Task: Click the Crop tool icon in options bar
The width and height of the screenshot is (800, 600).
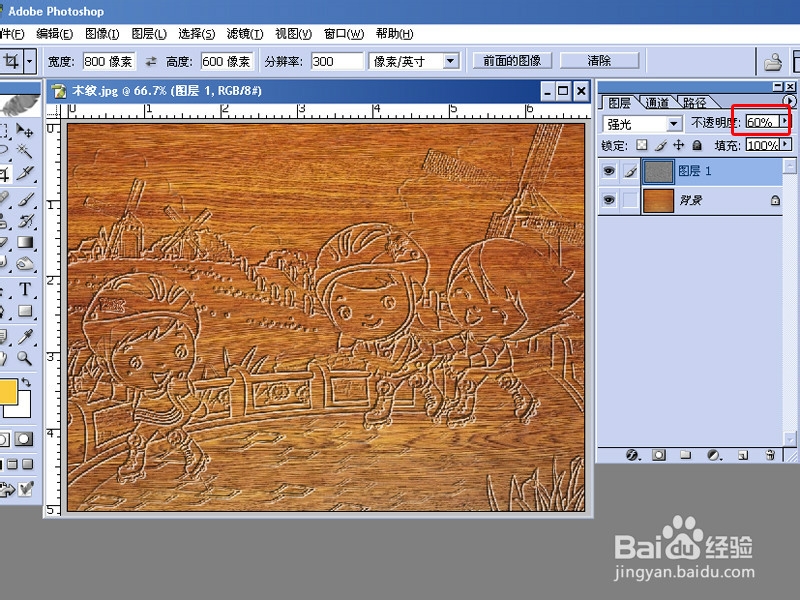Action: coord(11,62)
